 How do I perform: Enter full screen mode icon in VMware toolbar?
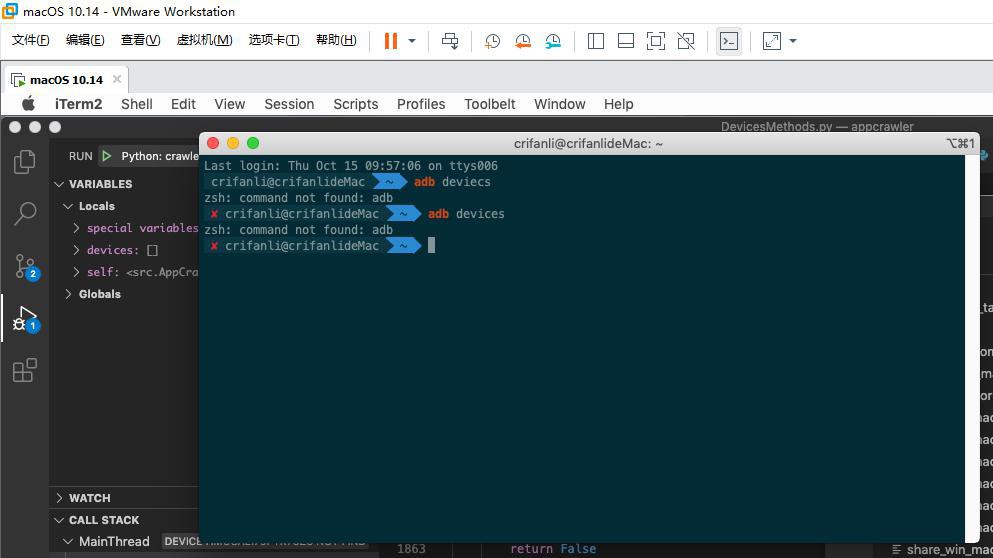coord(655,41)
